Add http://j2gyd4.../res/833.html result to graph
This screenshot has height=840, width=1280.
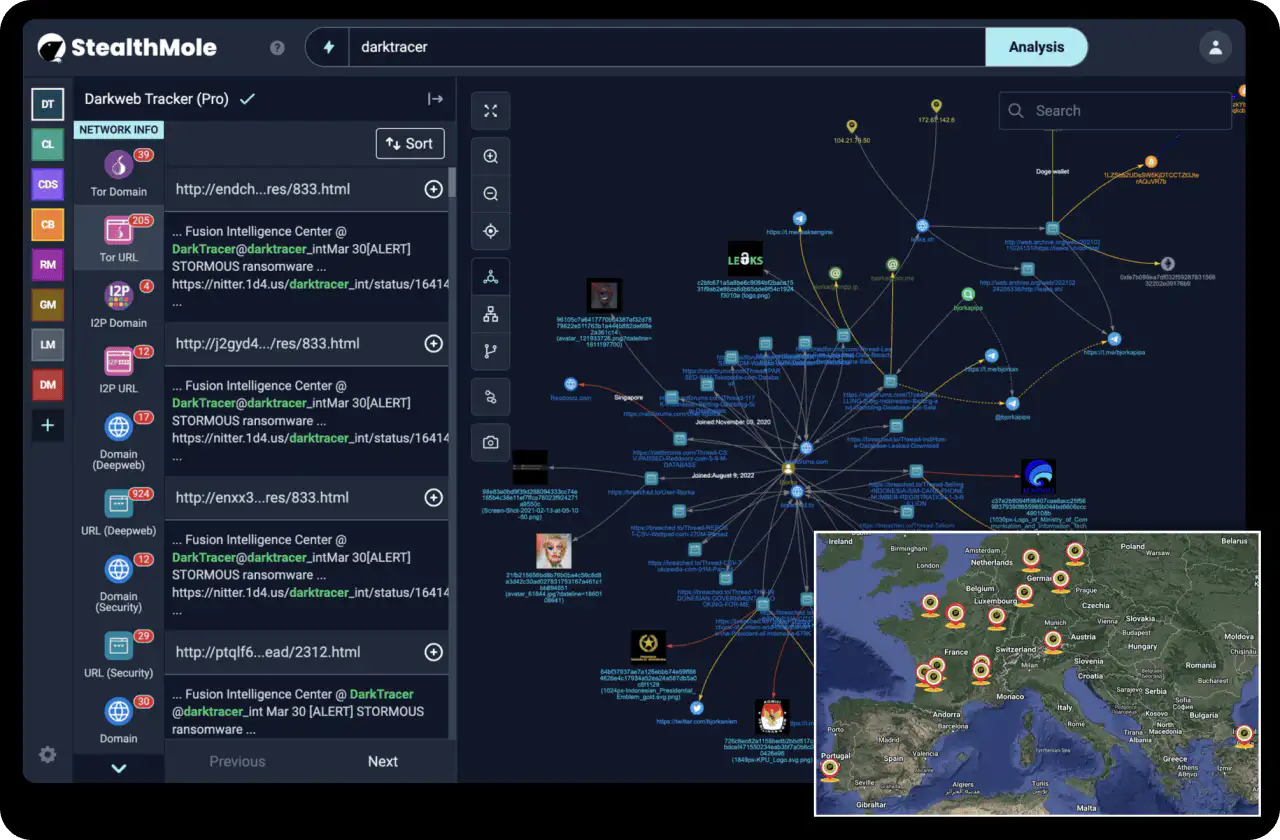click(x=434, y=343)
